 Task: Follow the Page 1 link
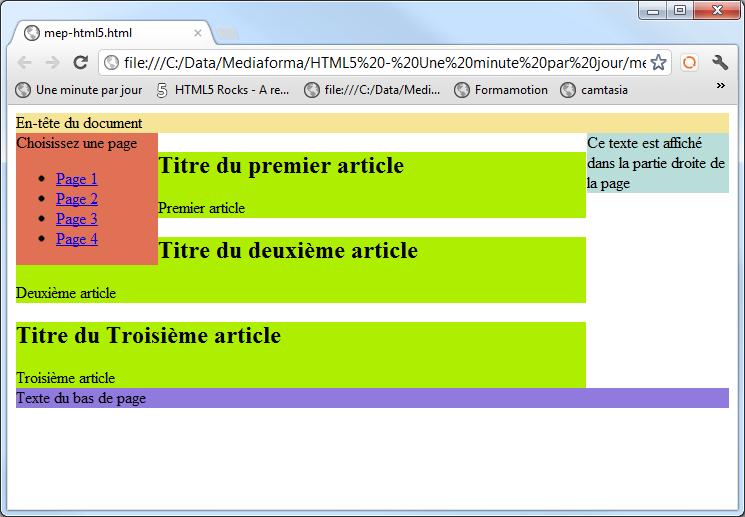point(77,179)
